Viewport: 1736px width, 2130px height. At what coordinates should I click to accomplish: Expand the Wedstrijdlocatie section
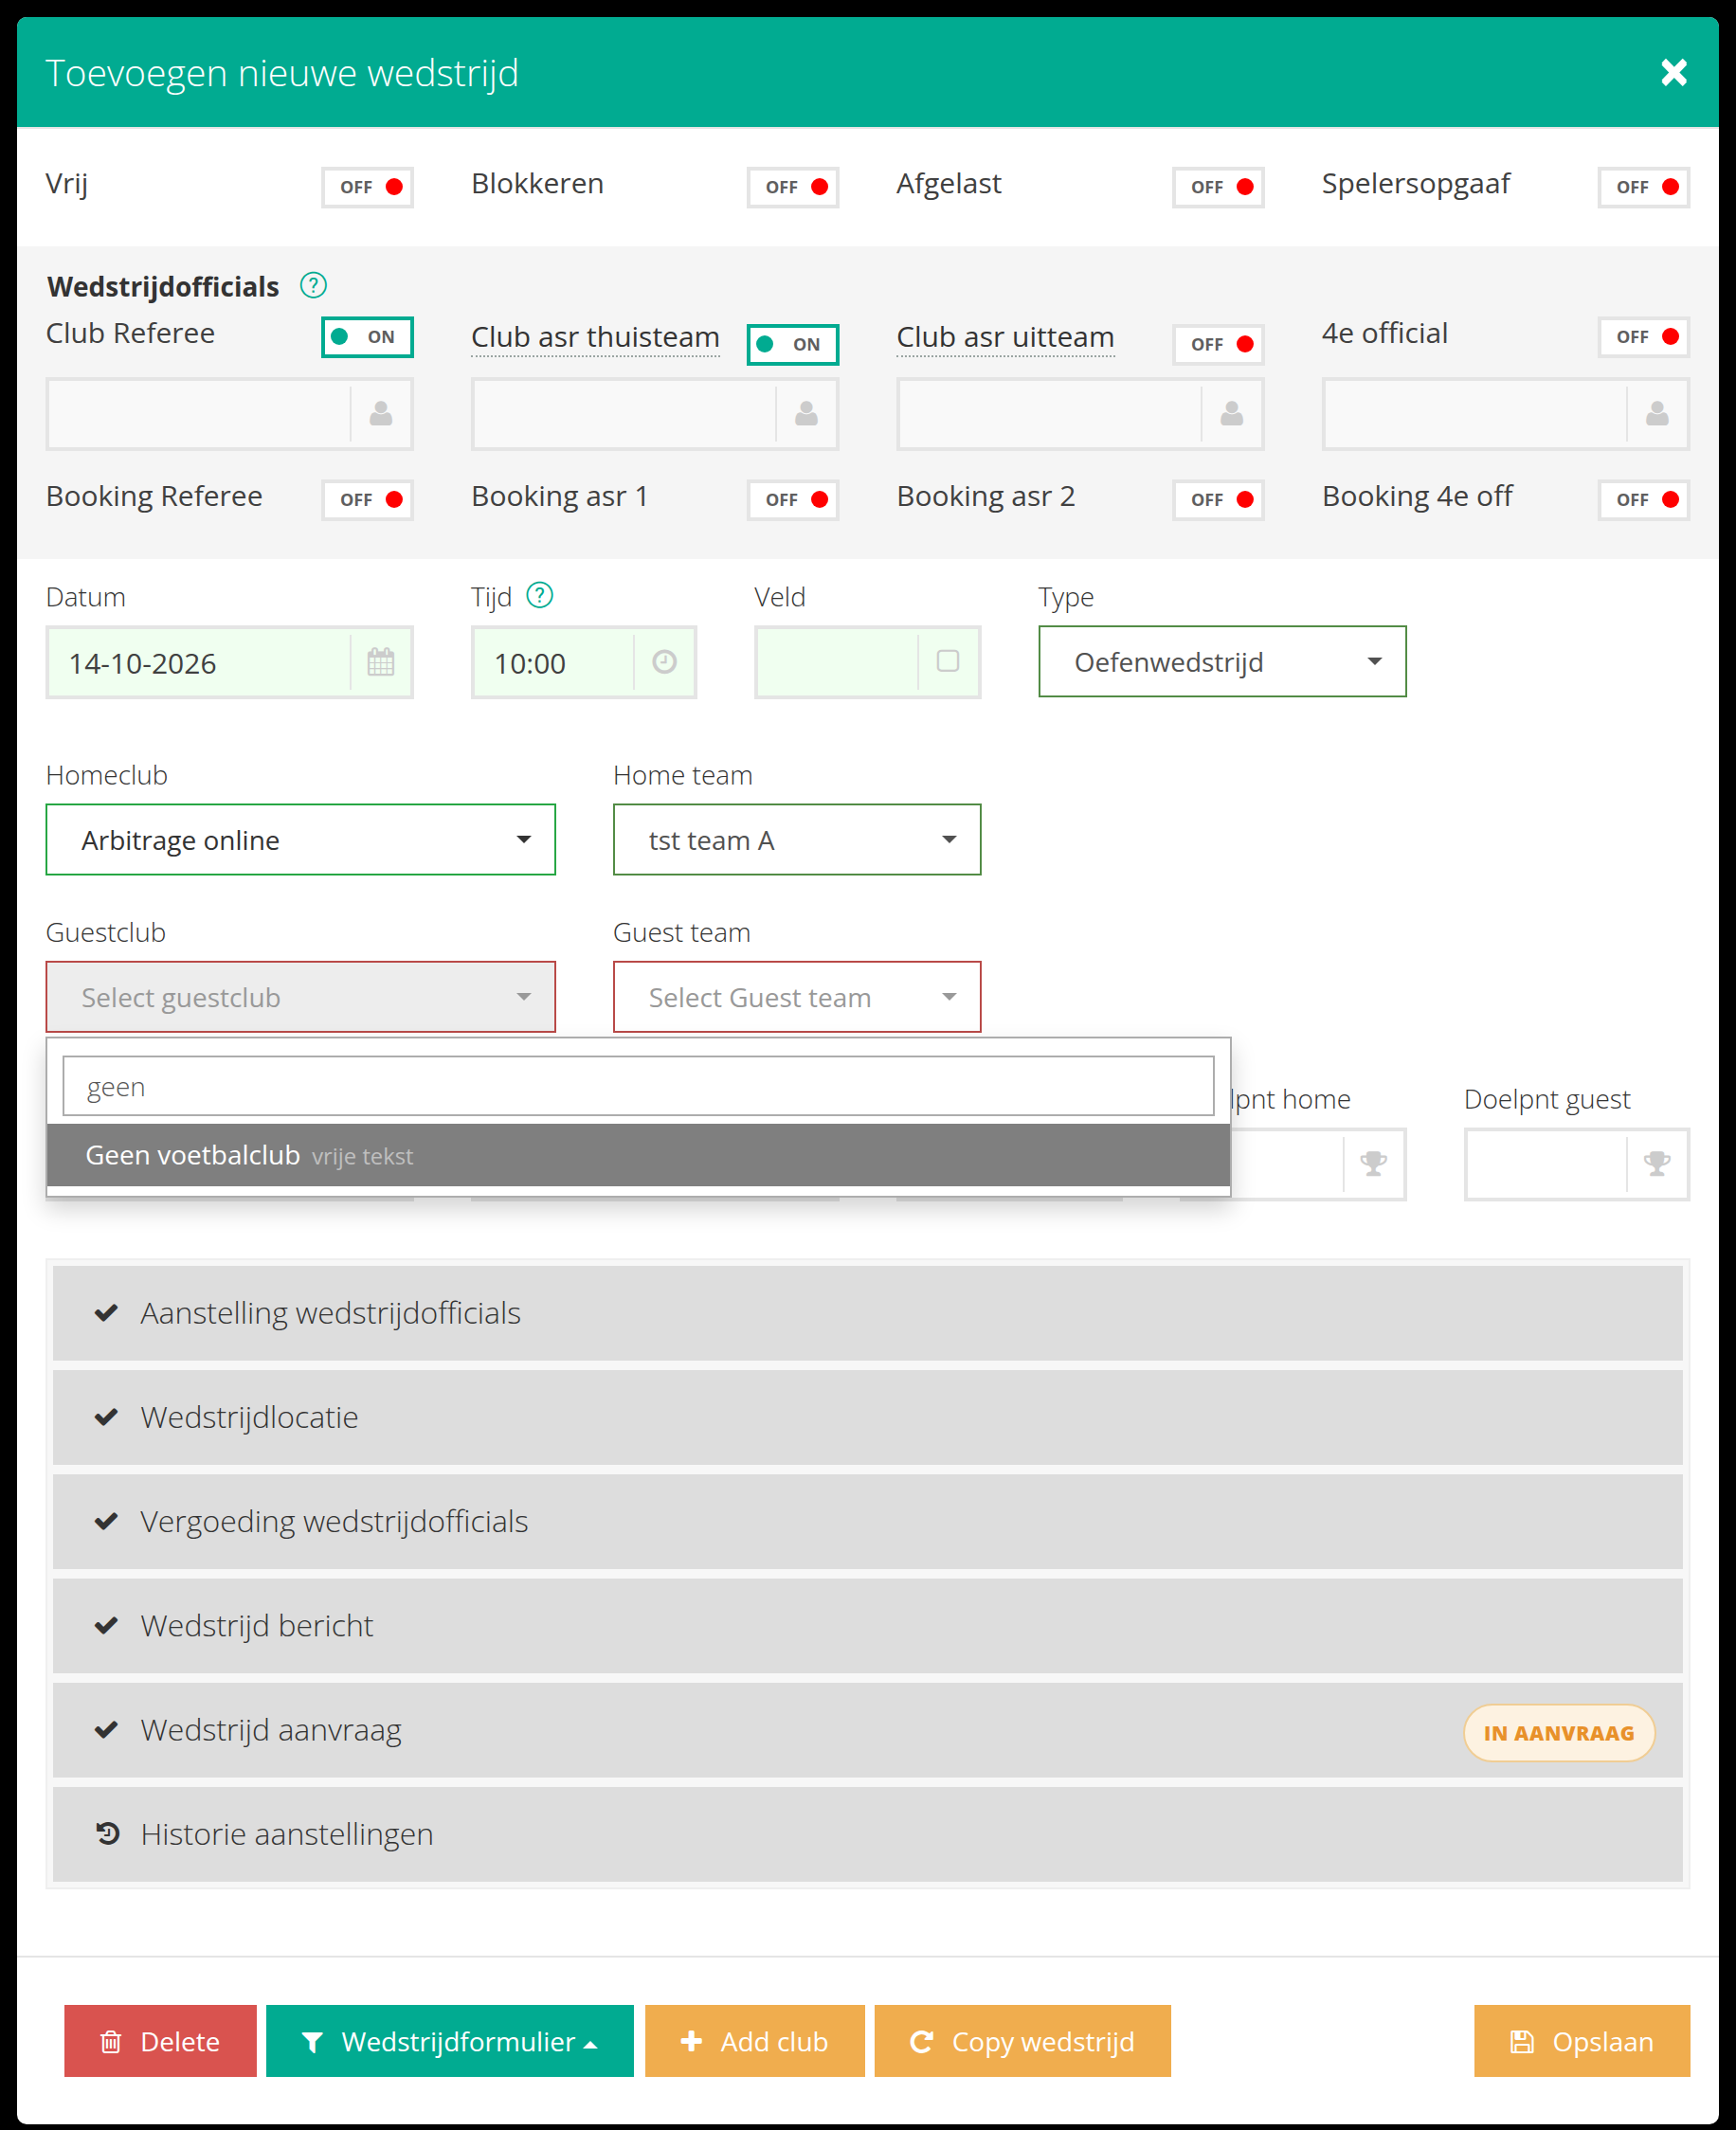[868, 1417]
